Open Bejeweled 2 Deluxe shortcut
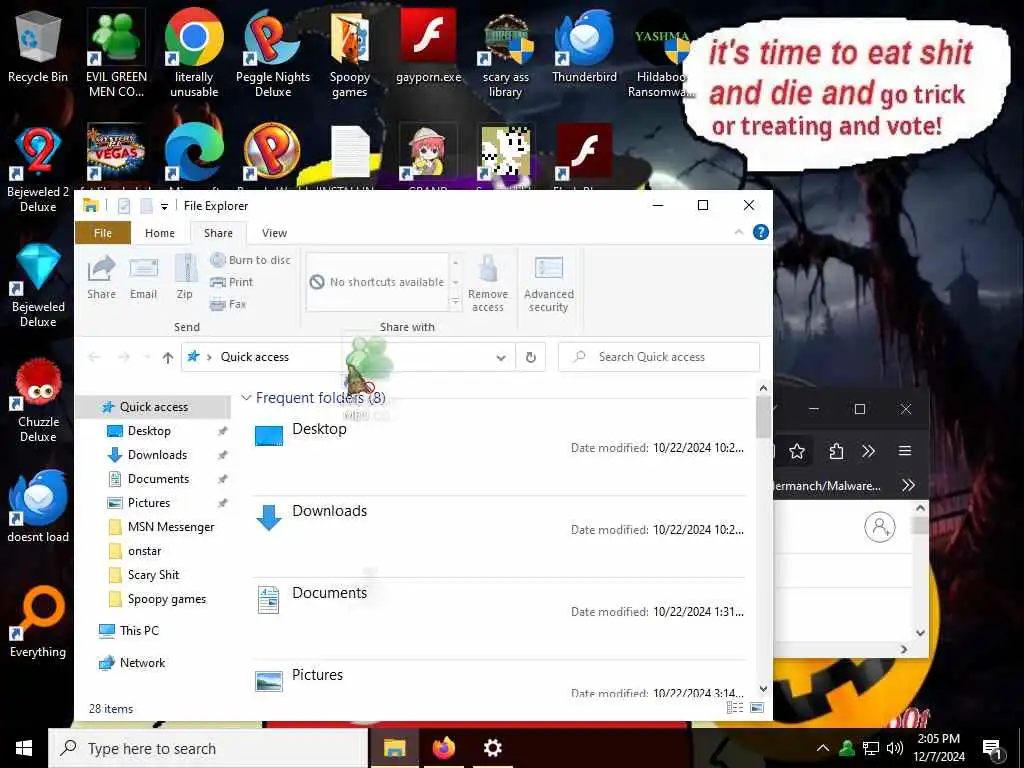Viewport: 1024px width, 768px height. (38, 170)
